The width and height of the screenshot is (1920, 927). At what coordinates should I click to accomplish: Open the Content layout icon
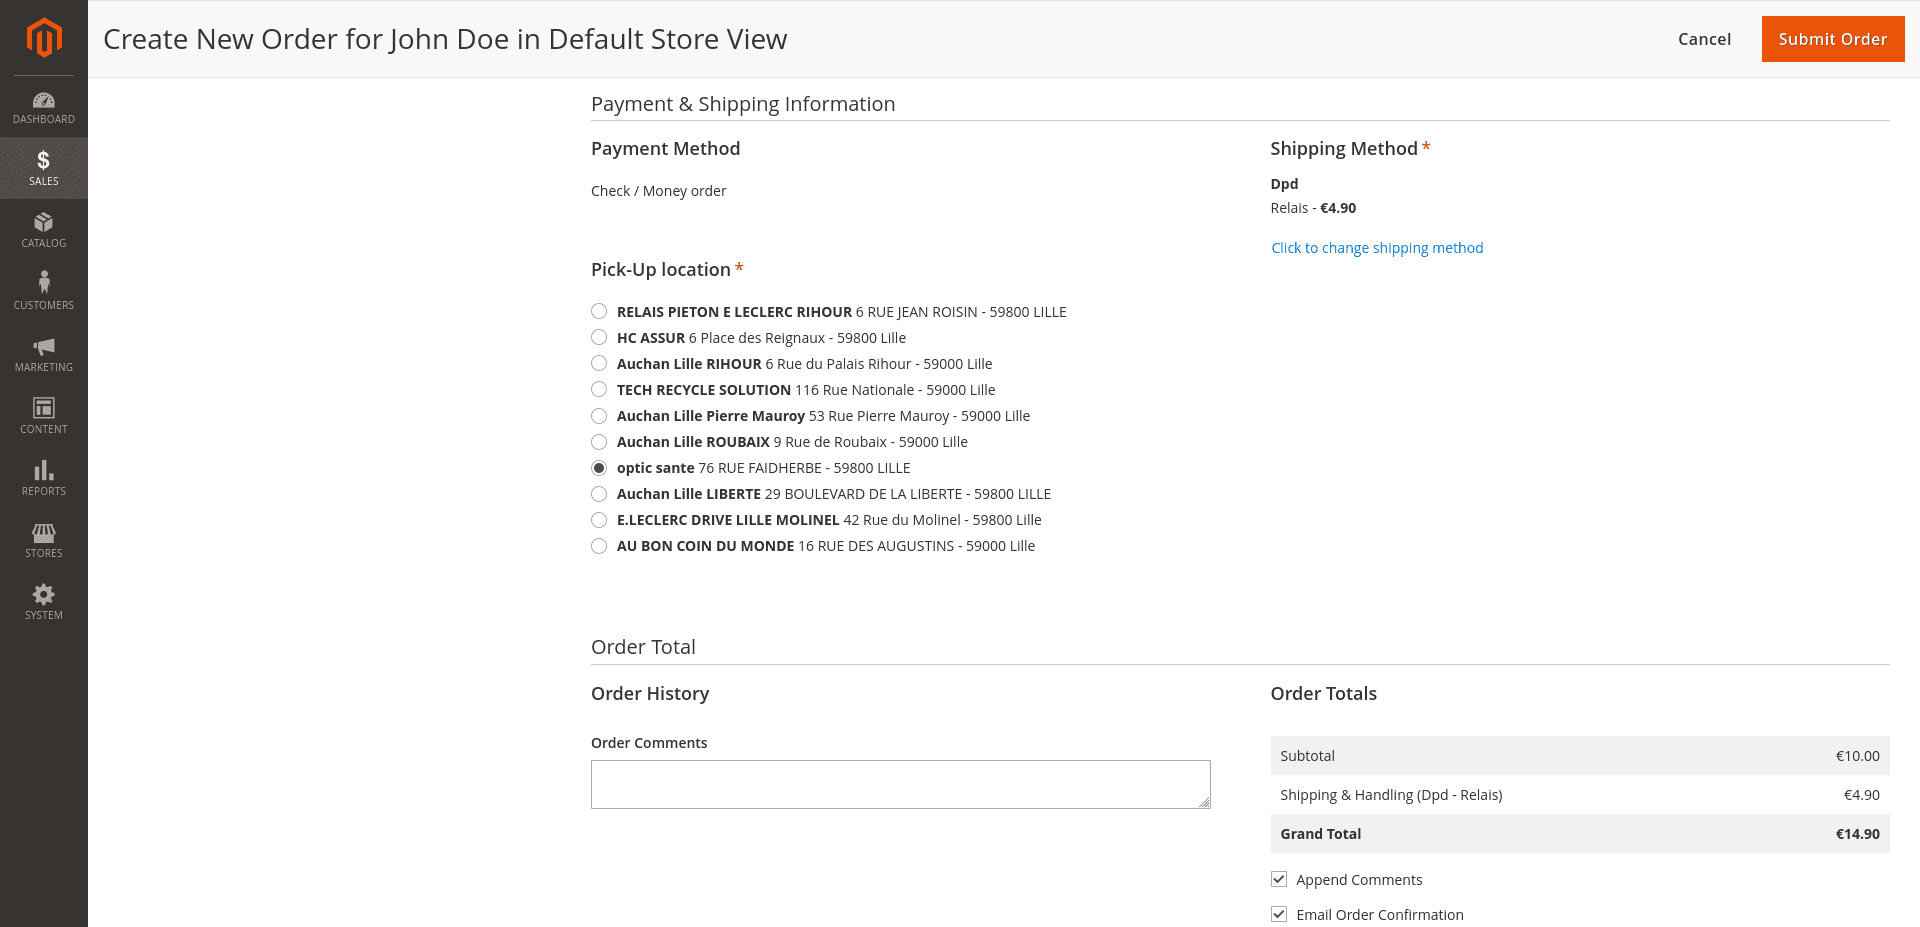[44, 408]
